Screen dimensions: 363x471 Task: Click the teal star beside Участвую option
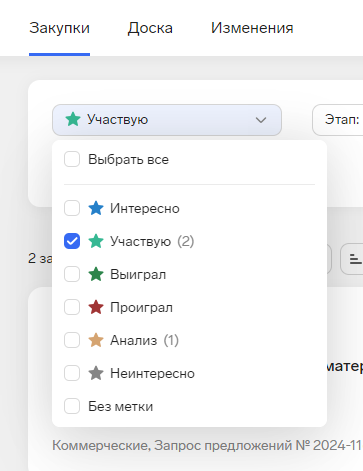(96, 241)
